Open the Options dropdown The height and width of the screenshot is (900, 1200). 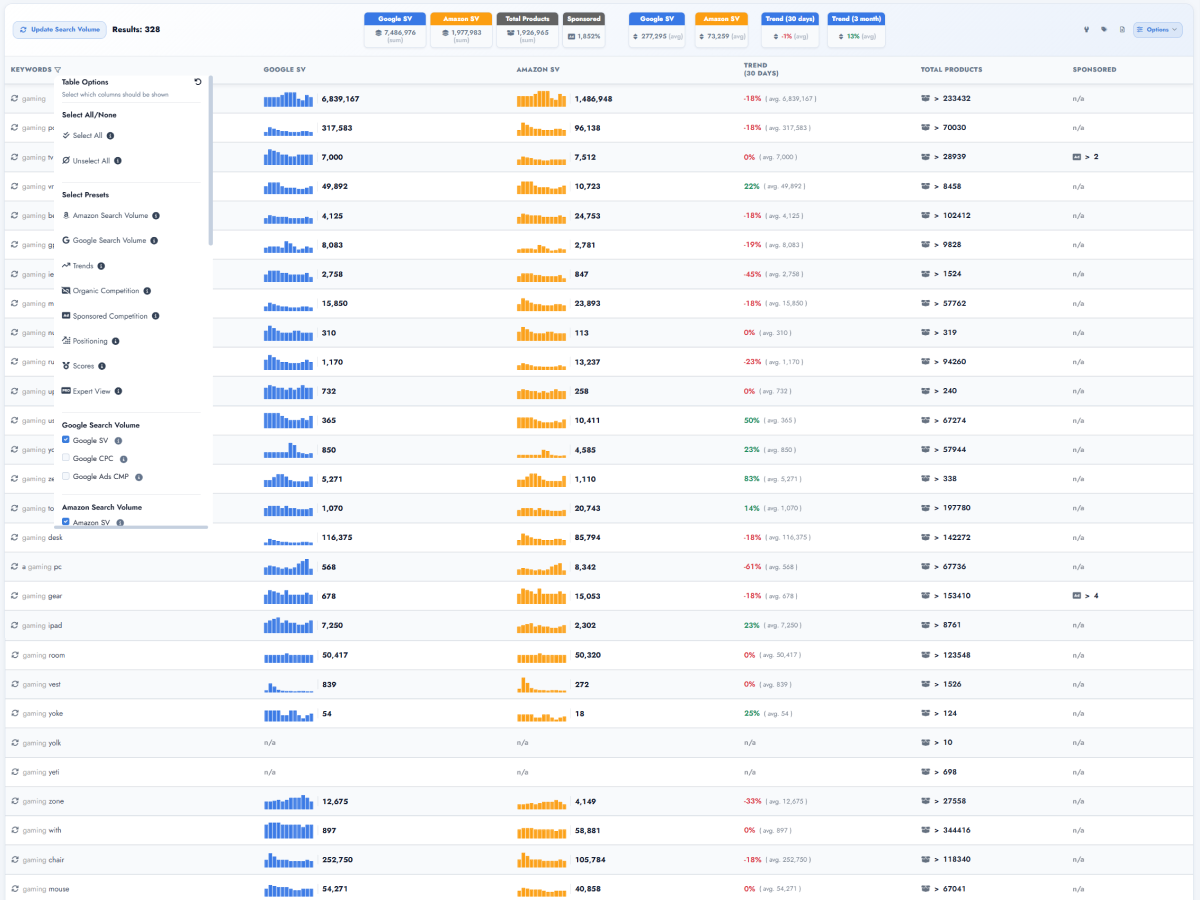[x=1158, y=30]
